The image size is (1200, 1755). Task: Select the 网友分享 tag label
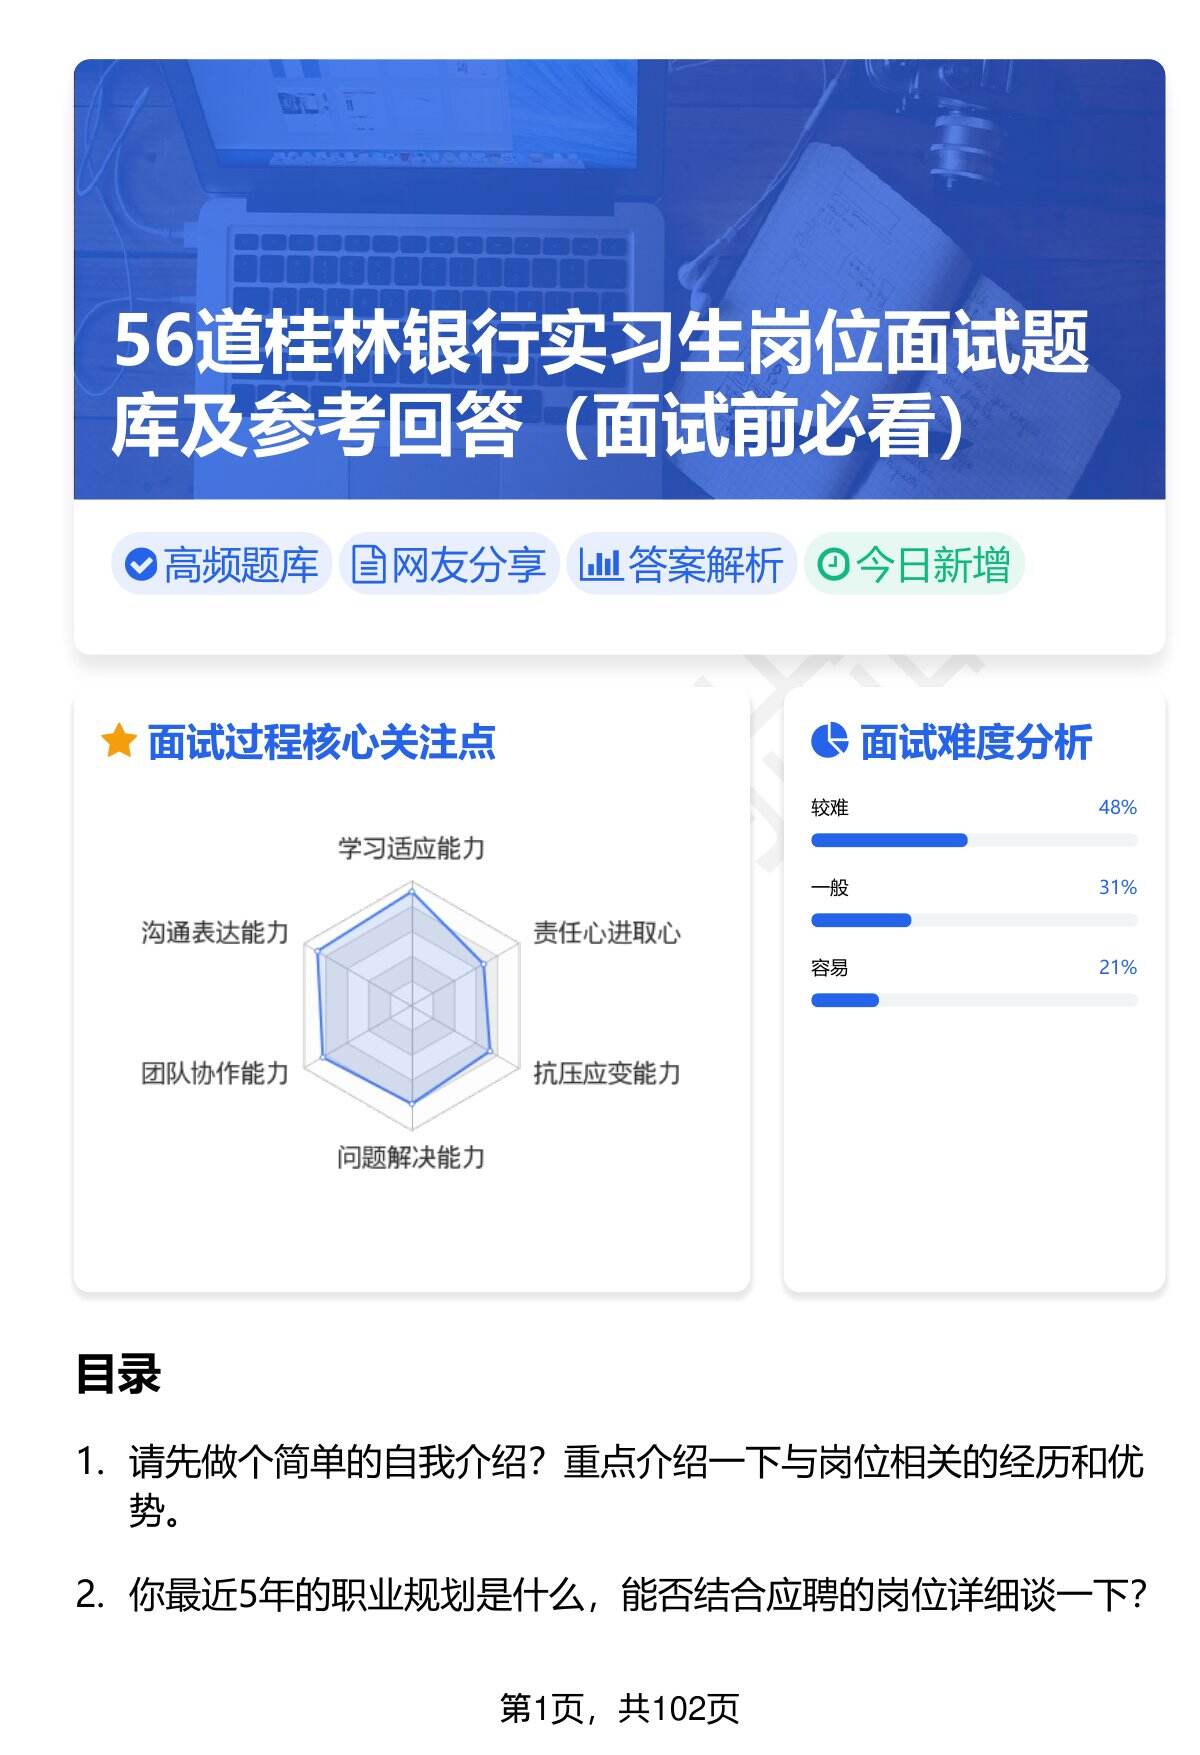click(468, 565)
